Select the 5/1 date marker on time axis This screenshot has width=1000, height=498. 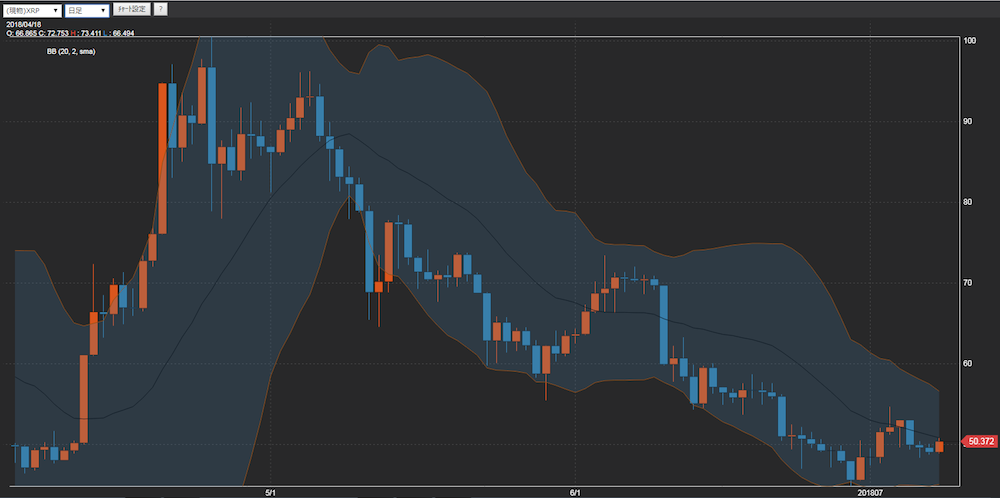270,492
